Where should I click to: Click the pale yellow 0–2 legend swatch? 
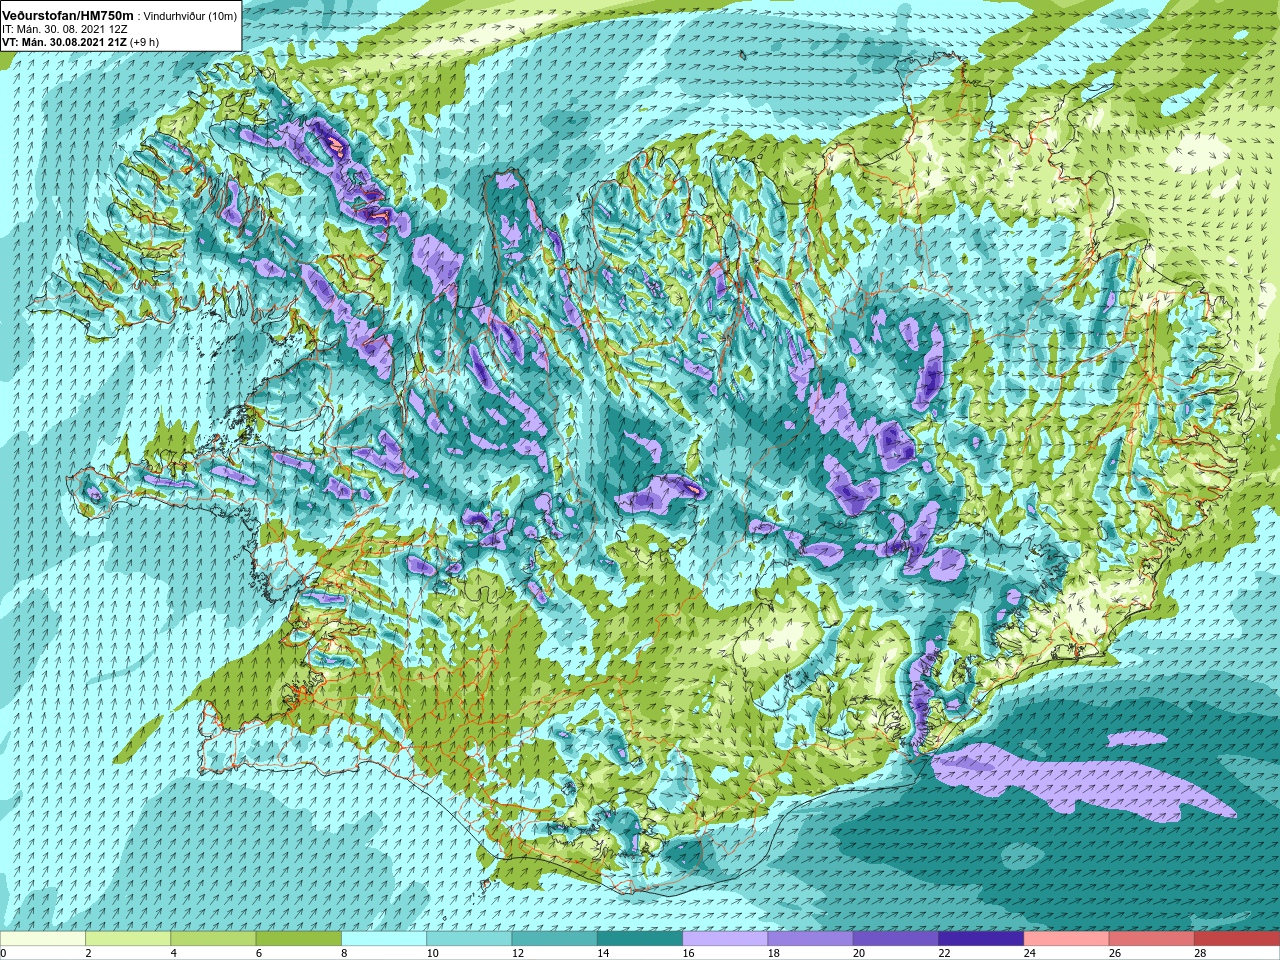43,939
